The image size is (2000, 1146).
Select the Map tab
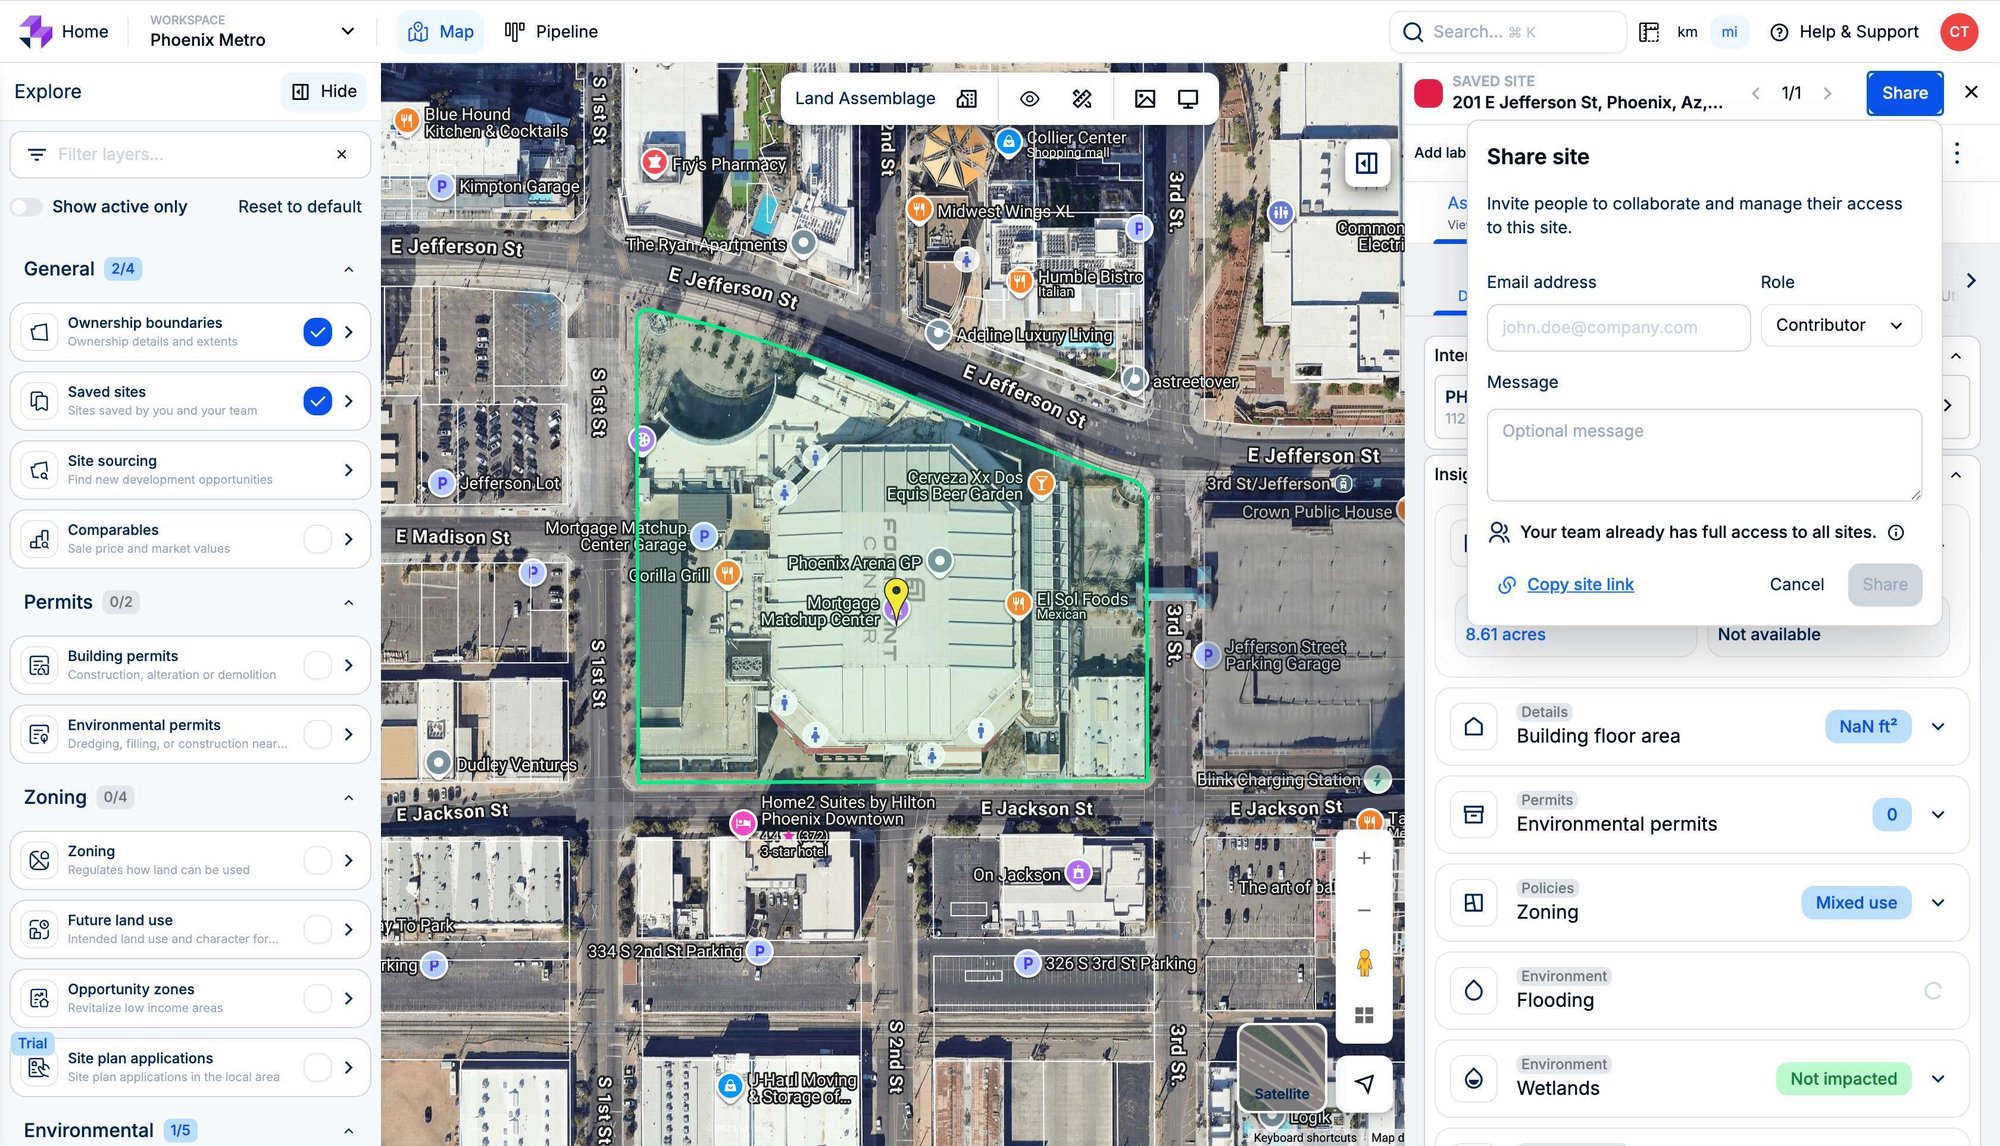(x=440, y=32)
